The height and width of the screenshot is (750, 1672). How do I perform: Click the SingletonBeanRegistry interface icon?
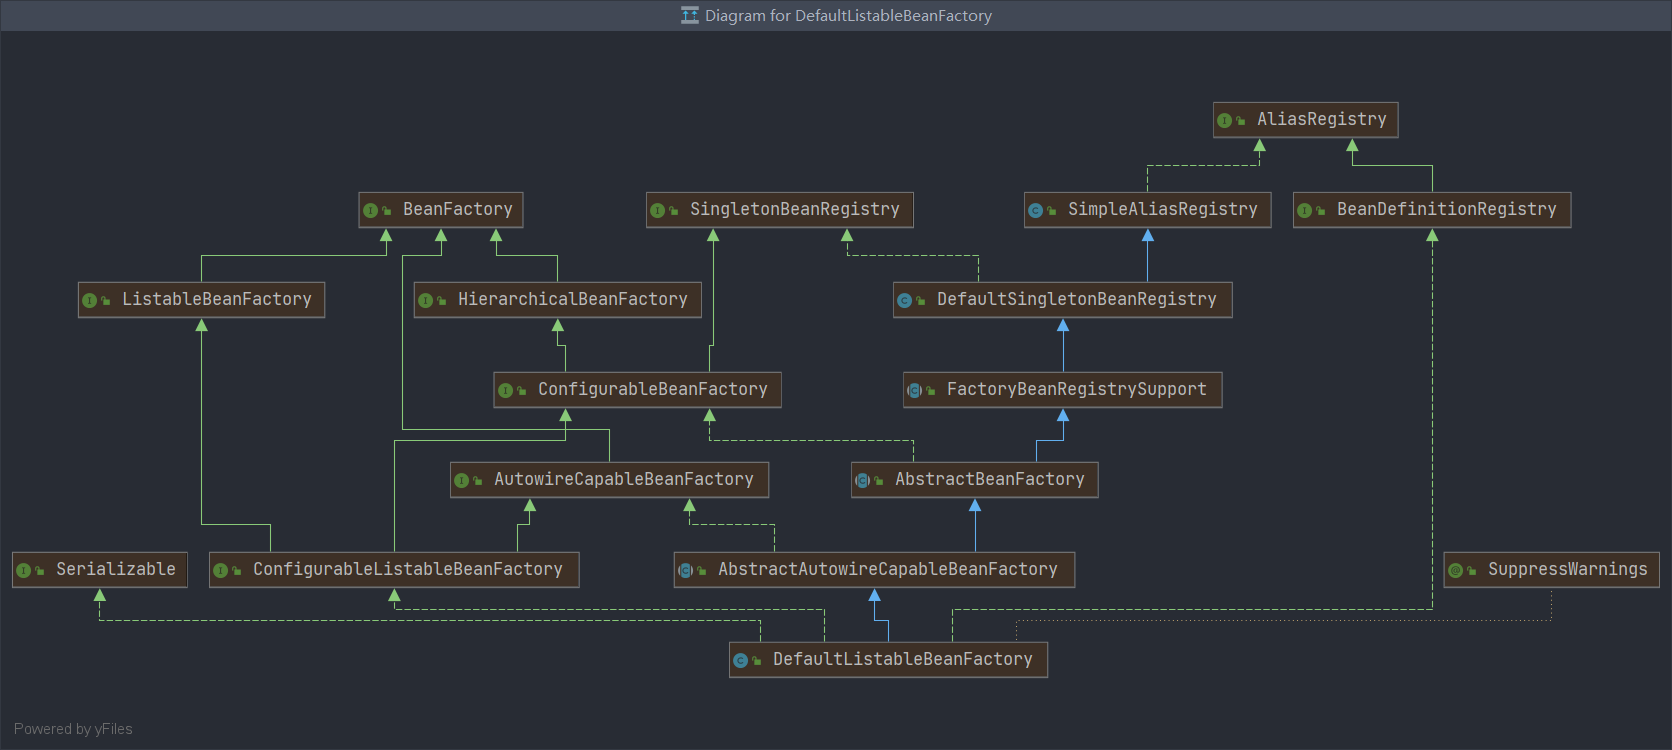click(x=657, y=211)
